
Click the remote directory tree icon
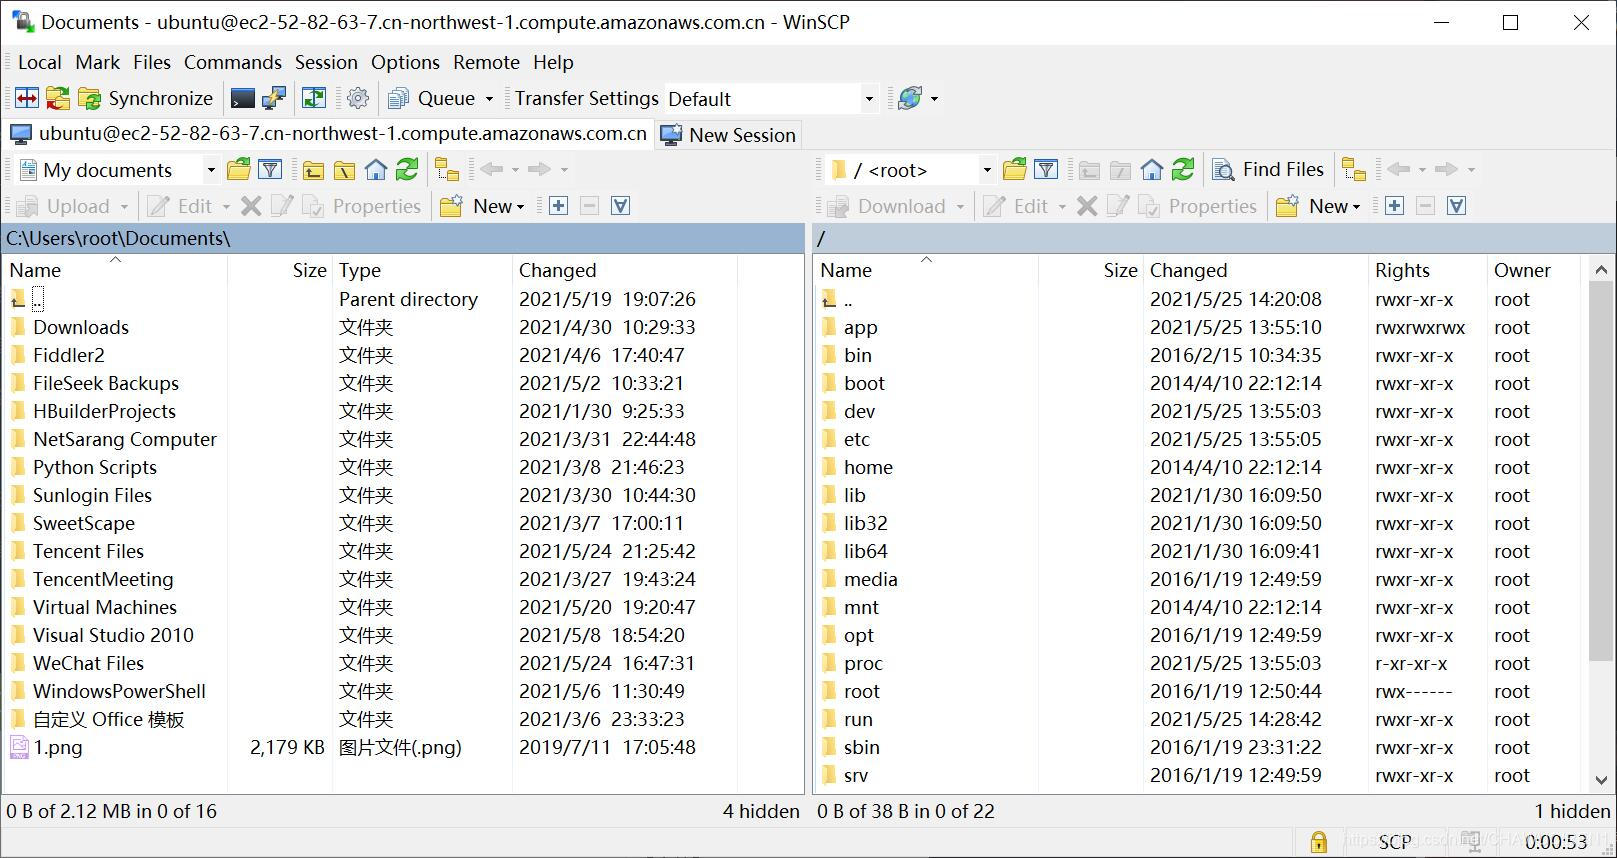pyautogui.click(x=1354, y=170)
